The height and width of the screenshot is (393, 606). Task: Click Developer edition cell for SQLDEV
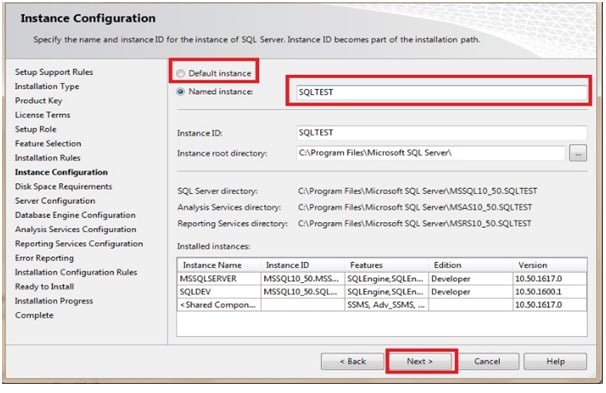471,292
